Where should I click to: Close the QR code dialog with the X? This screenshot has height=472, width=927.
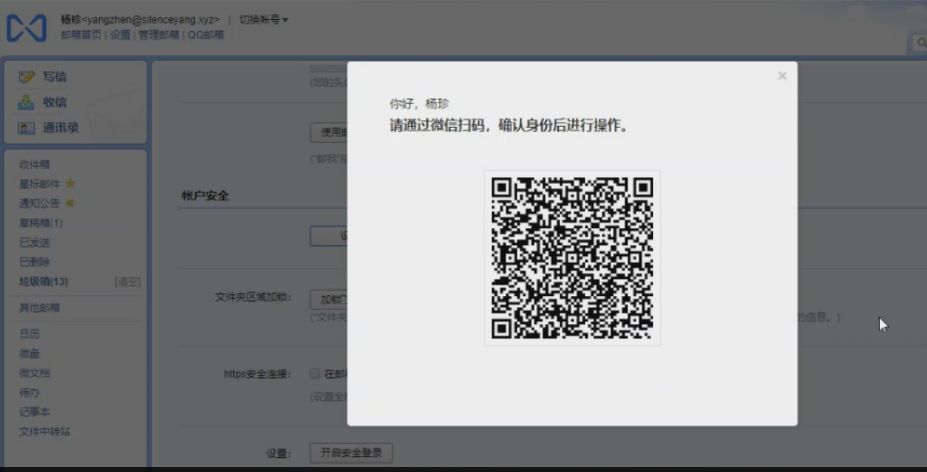click(x=782, y=76)
